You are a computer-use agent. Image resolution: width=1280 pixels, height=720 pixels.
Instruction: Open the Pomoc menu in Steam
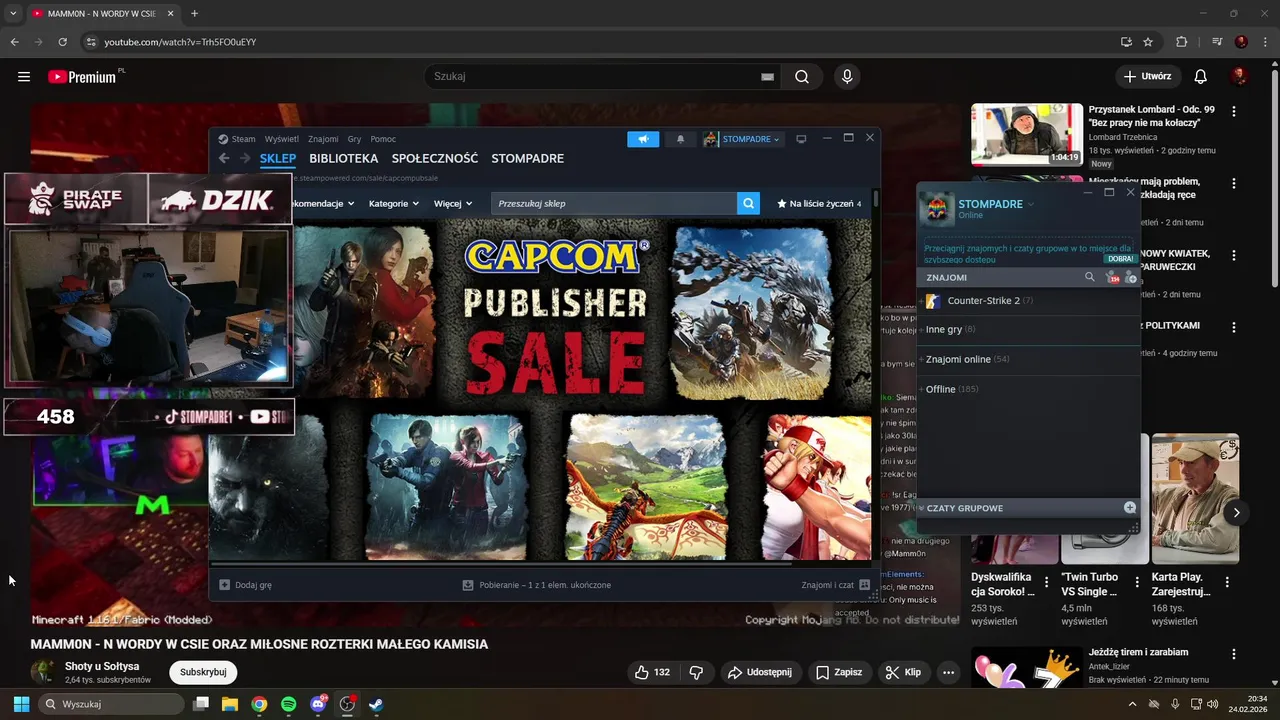[x=383, y=139]
